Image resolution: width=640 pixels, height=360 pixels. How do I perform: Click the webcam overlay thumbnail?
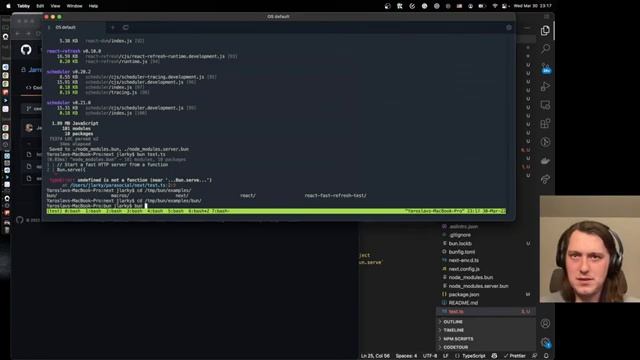[x=590, y=249]
